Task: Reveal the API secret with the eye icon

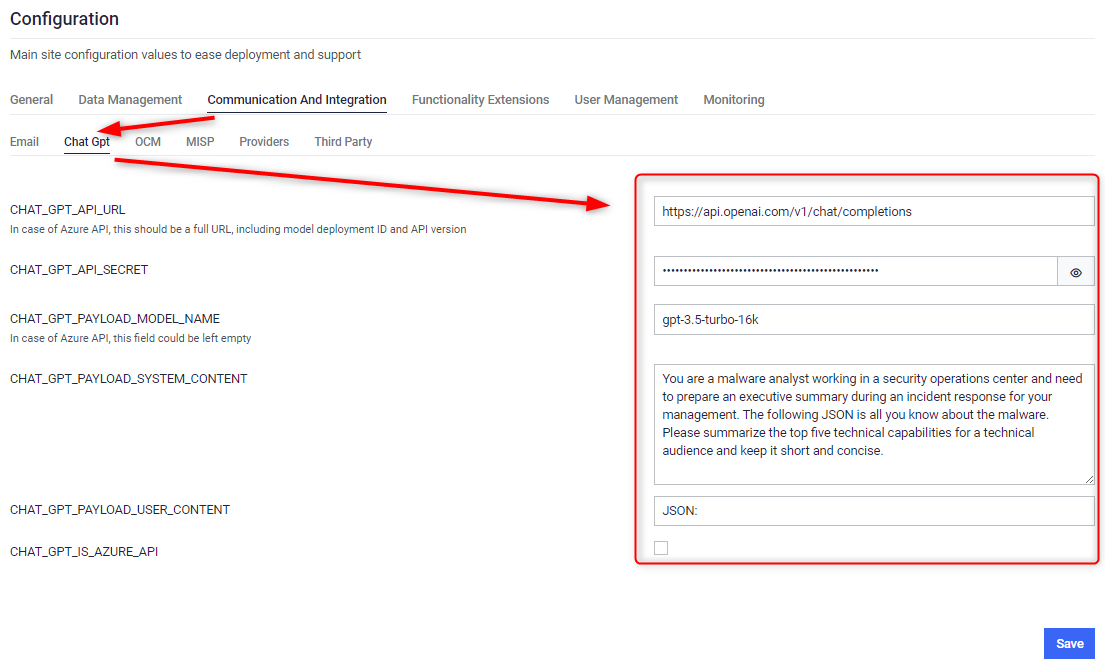Action: pos(1075,272)
